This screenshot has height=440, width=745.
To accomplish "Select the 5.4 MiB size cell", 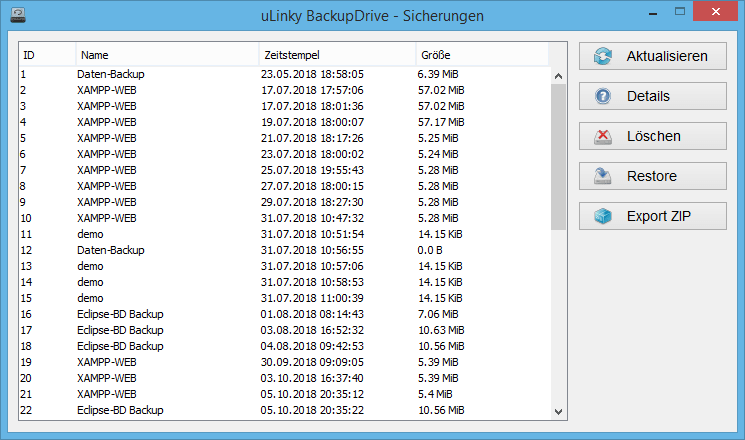I will (435, 394).
